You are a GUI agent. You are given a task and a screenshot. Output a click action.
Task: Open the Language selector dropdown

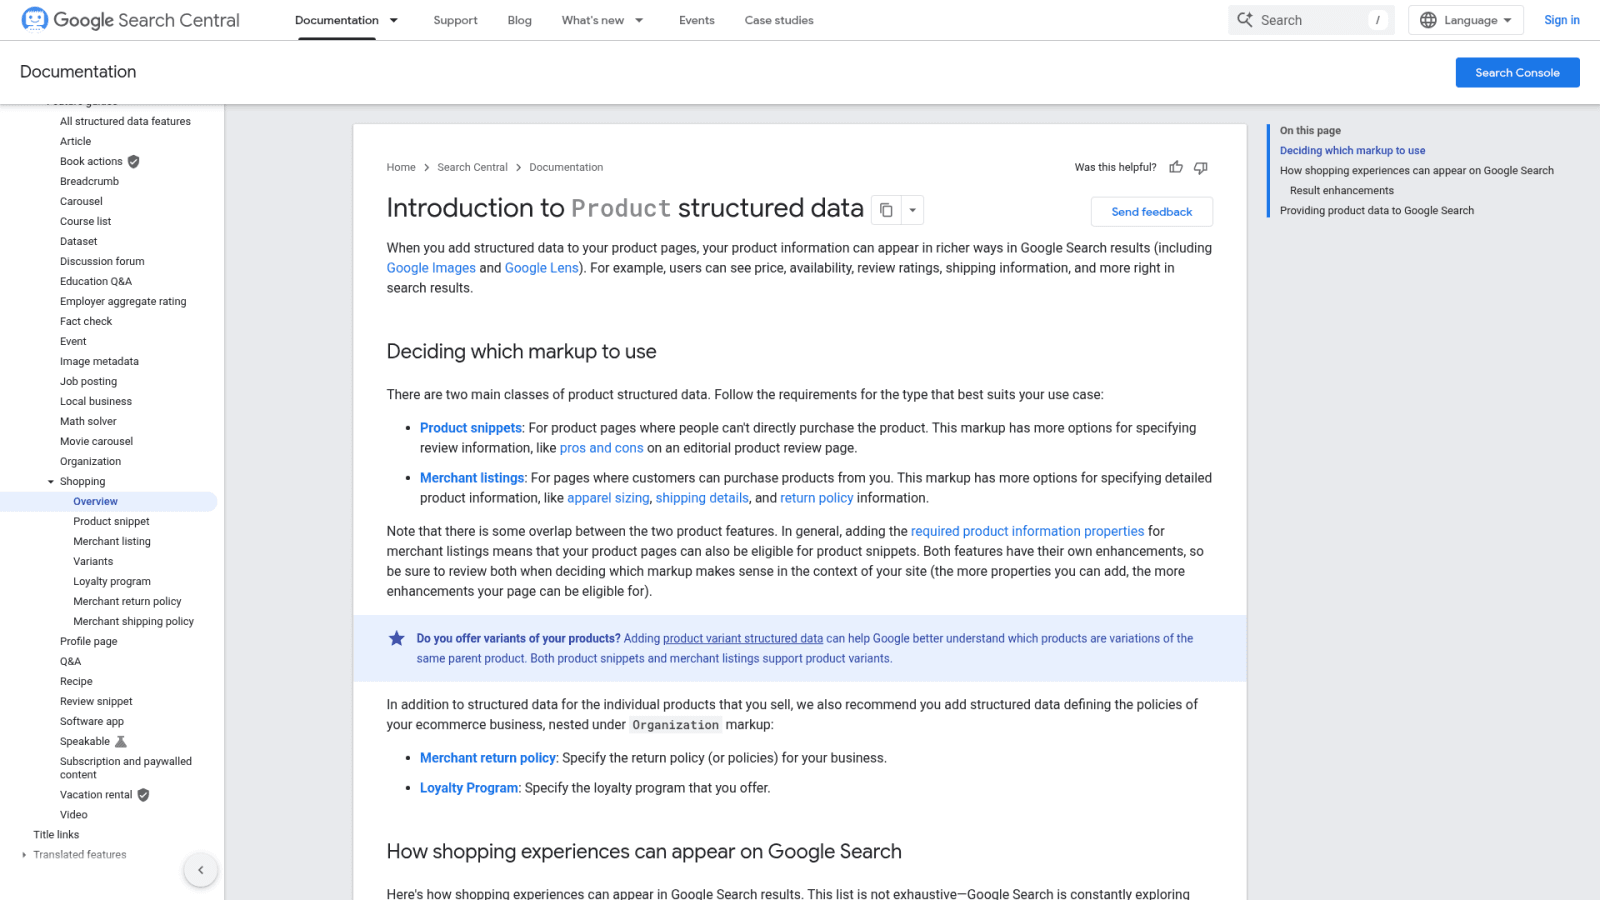1466,20
